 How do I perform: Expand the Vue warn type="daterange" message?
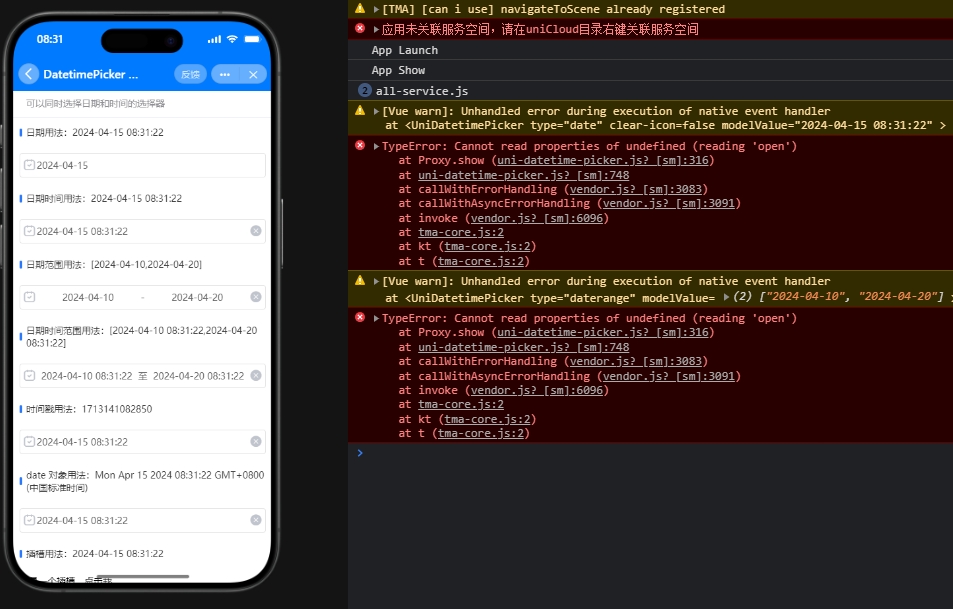pos(376,281)
